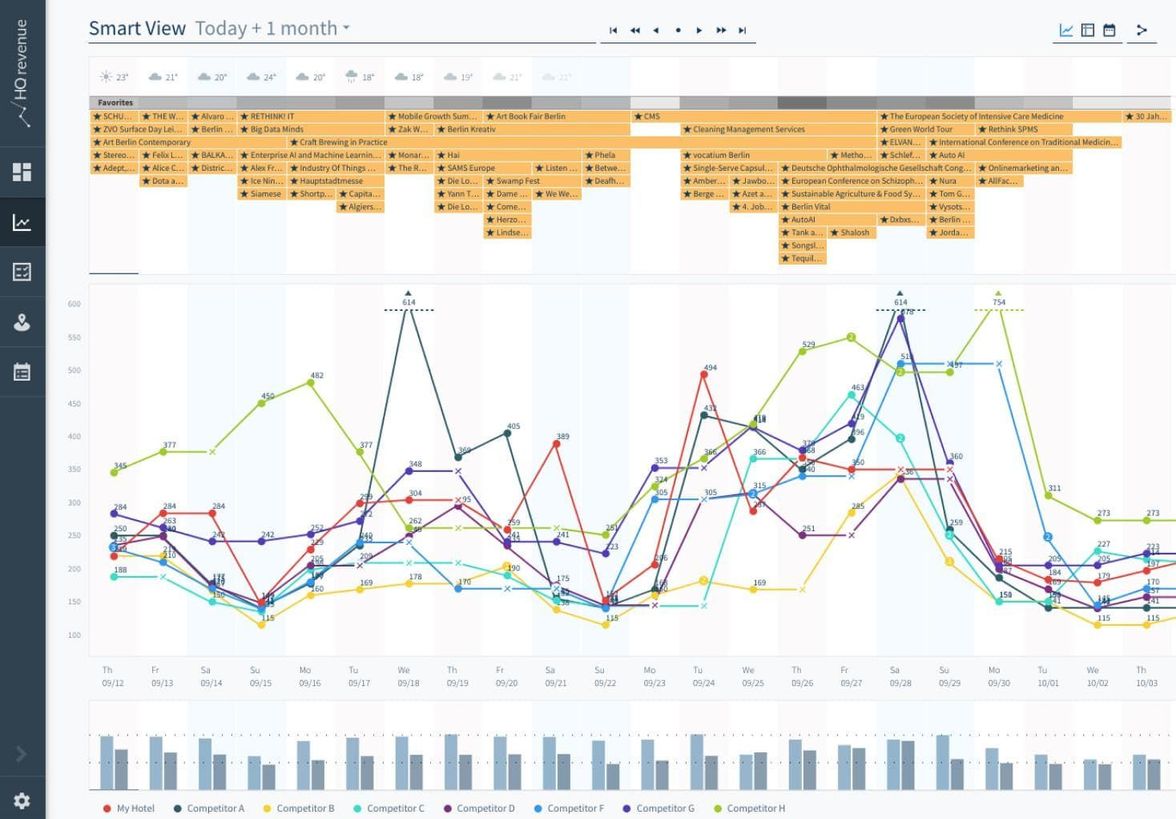Hide Competitor H line via legend
1176x819 pixels.
(x=755, y=808)
